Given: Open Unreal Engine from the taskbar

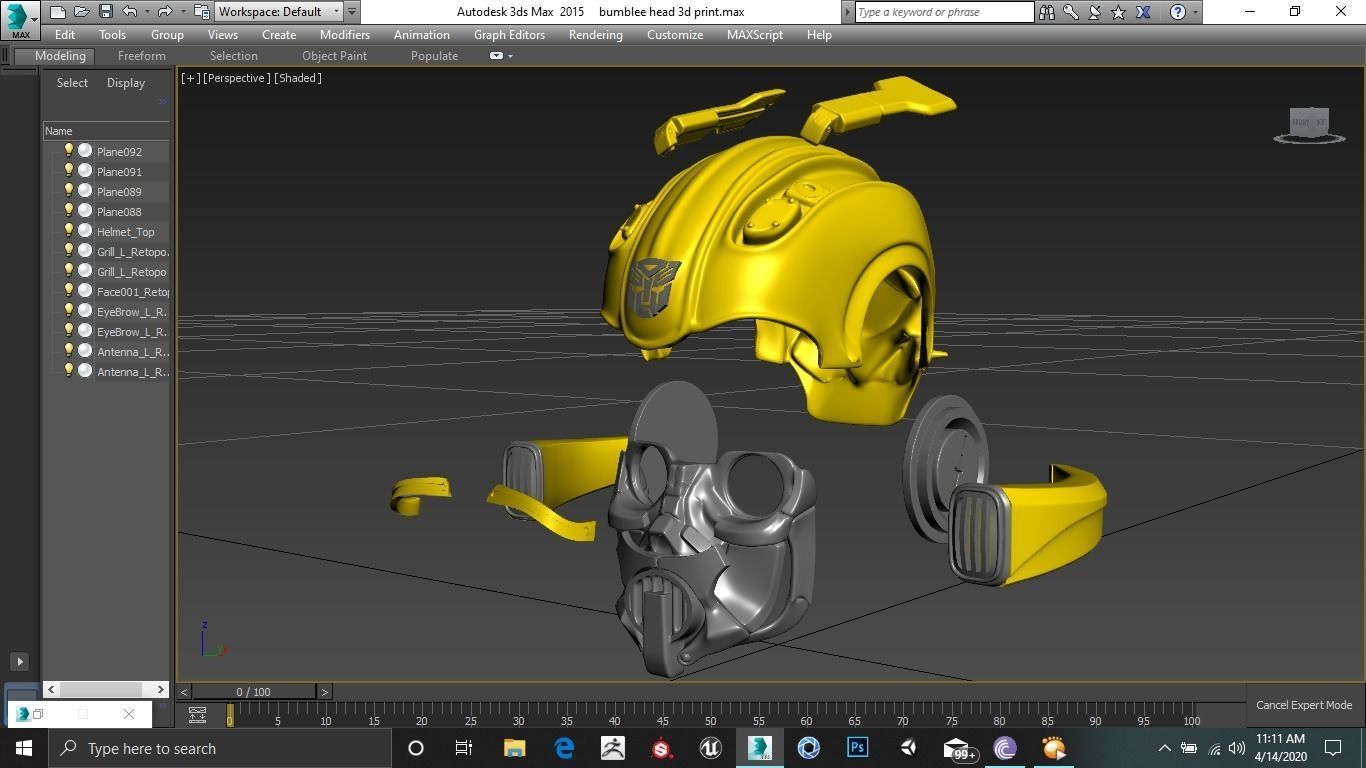Looking at the screenshot, I should coord(710,748).
